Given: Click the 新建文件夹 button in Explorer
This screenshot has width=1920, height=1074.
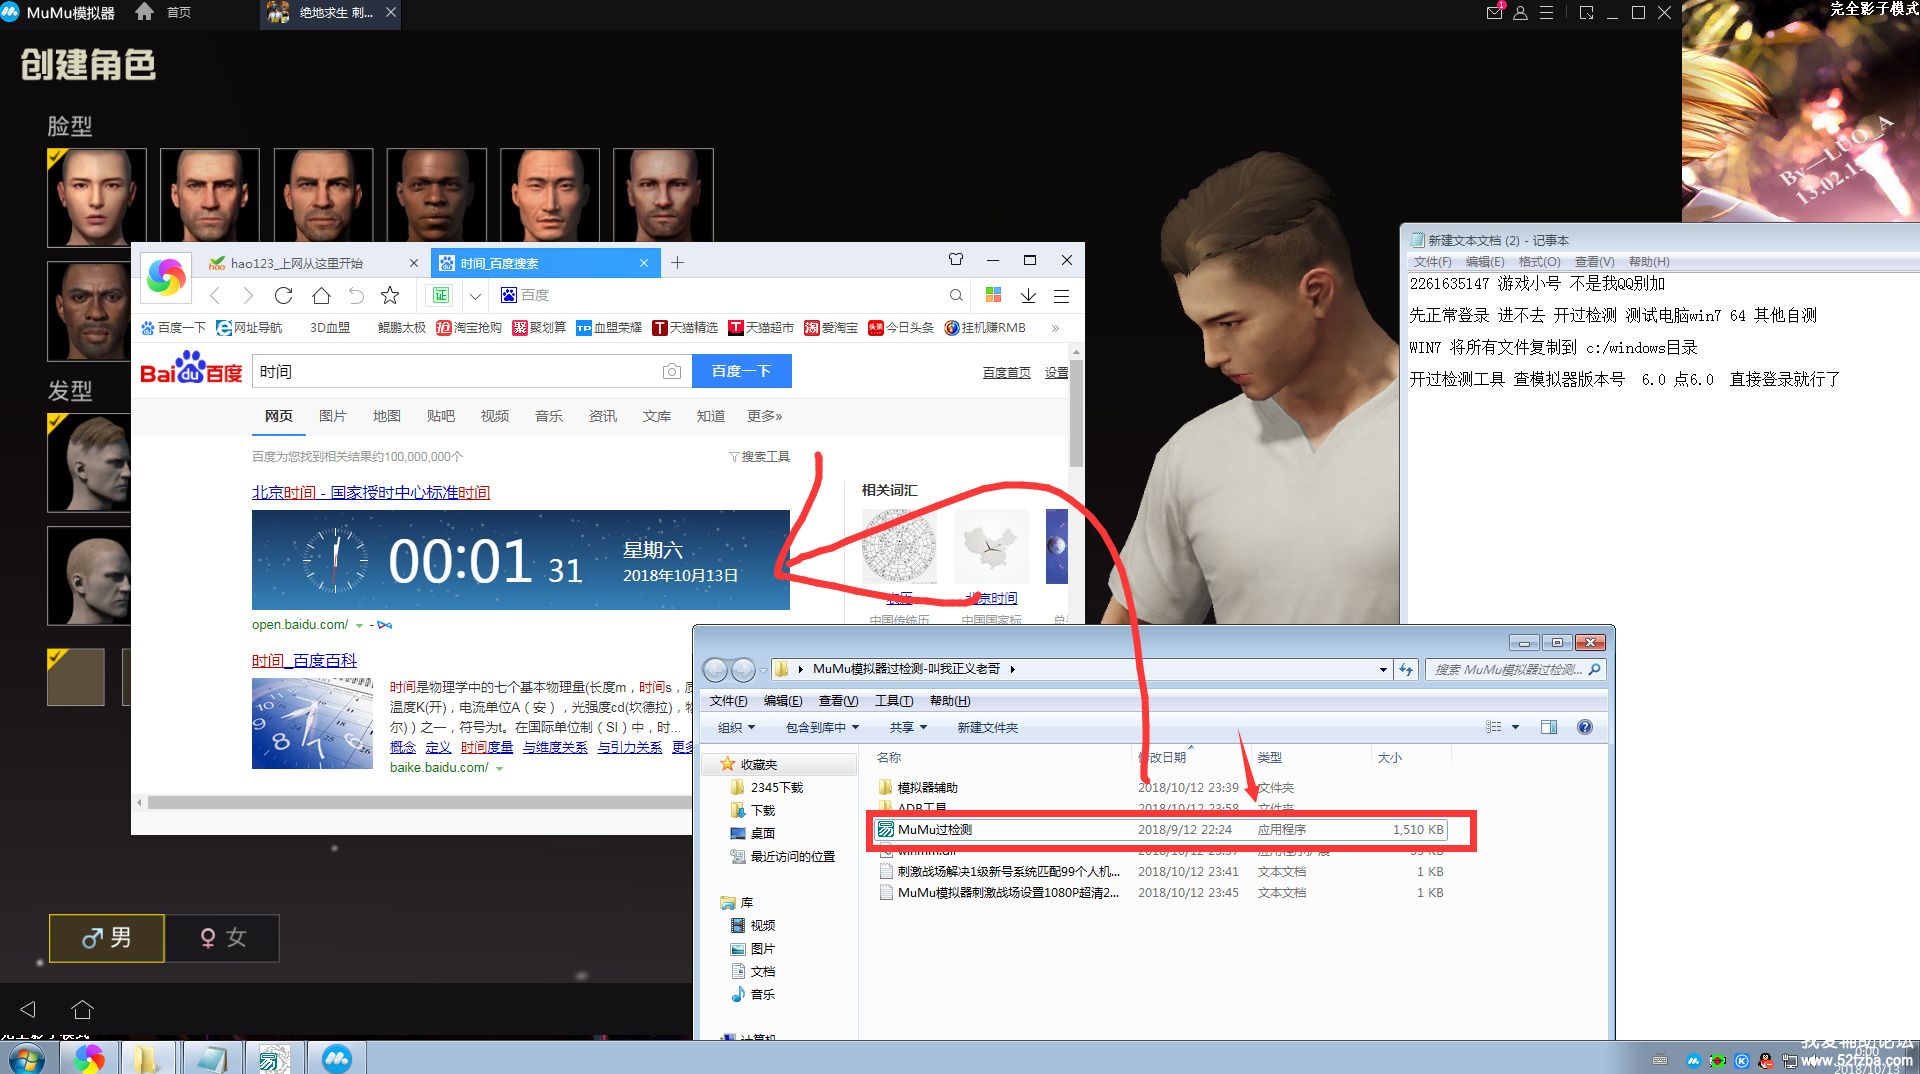Looking at the screenshot, I should (x=987, y=727).
